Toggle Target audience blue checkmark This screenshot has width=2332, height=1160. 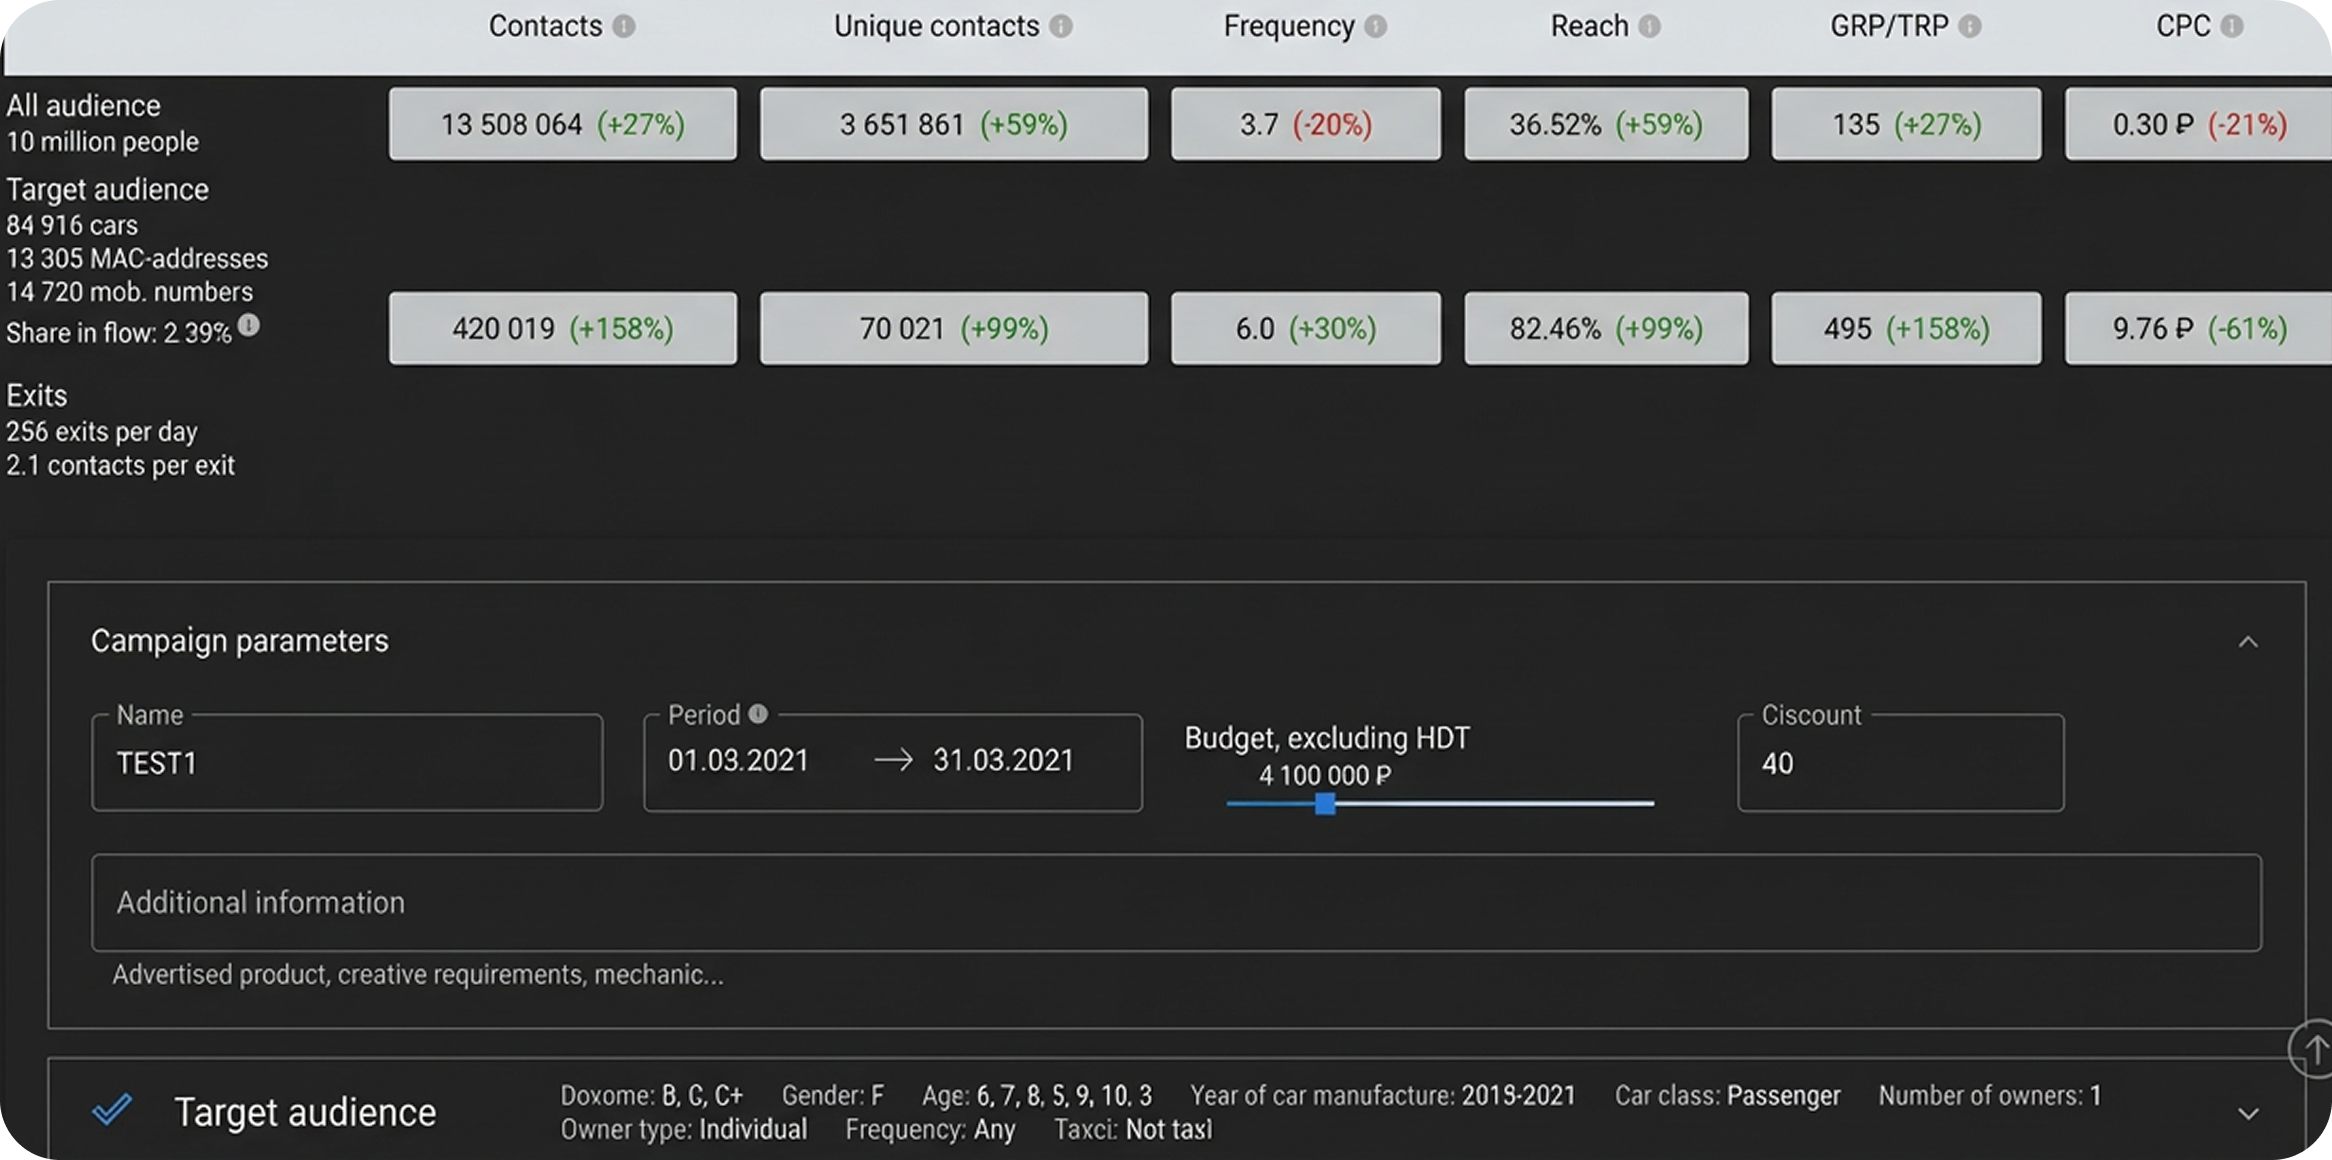112,1110
